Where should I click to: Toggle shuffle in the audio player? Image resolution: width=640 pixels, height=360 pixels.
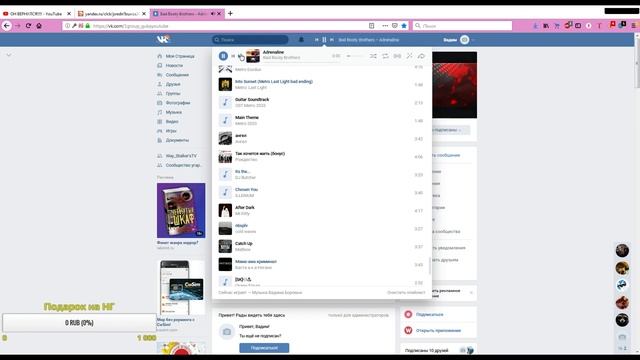tap(373, 56)
